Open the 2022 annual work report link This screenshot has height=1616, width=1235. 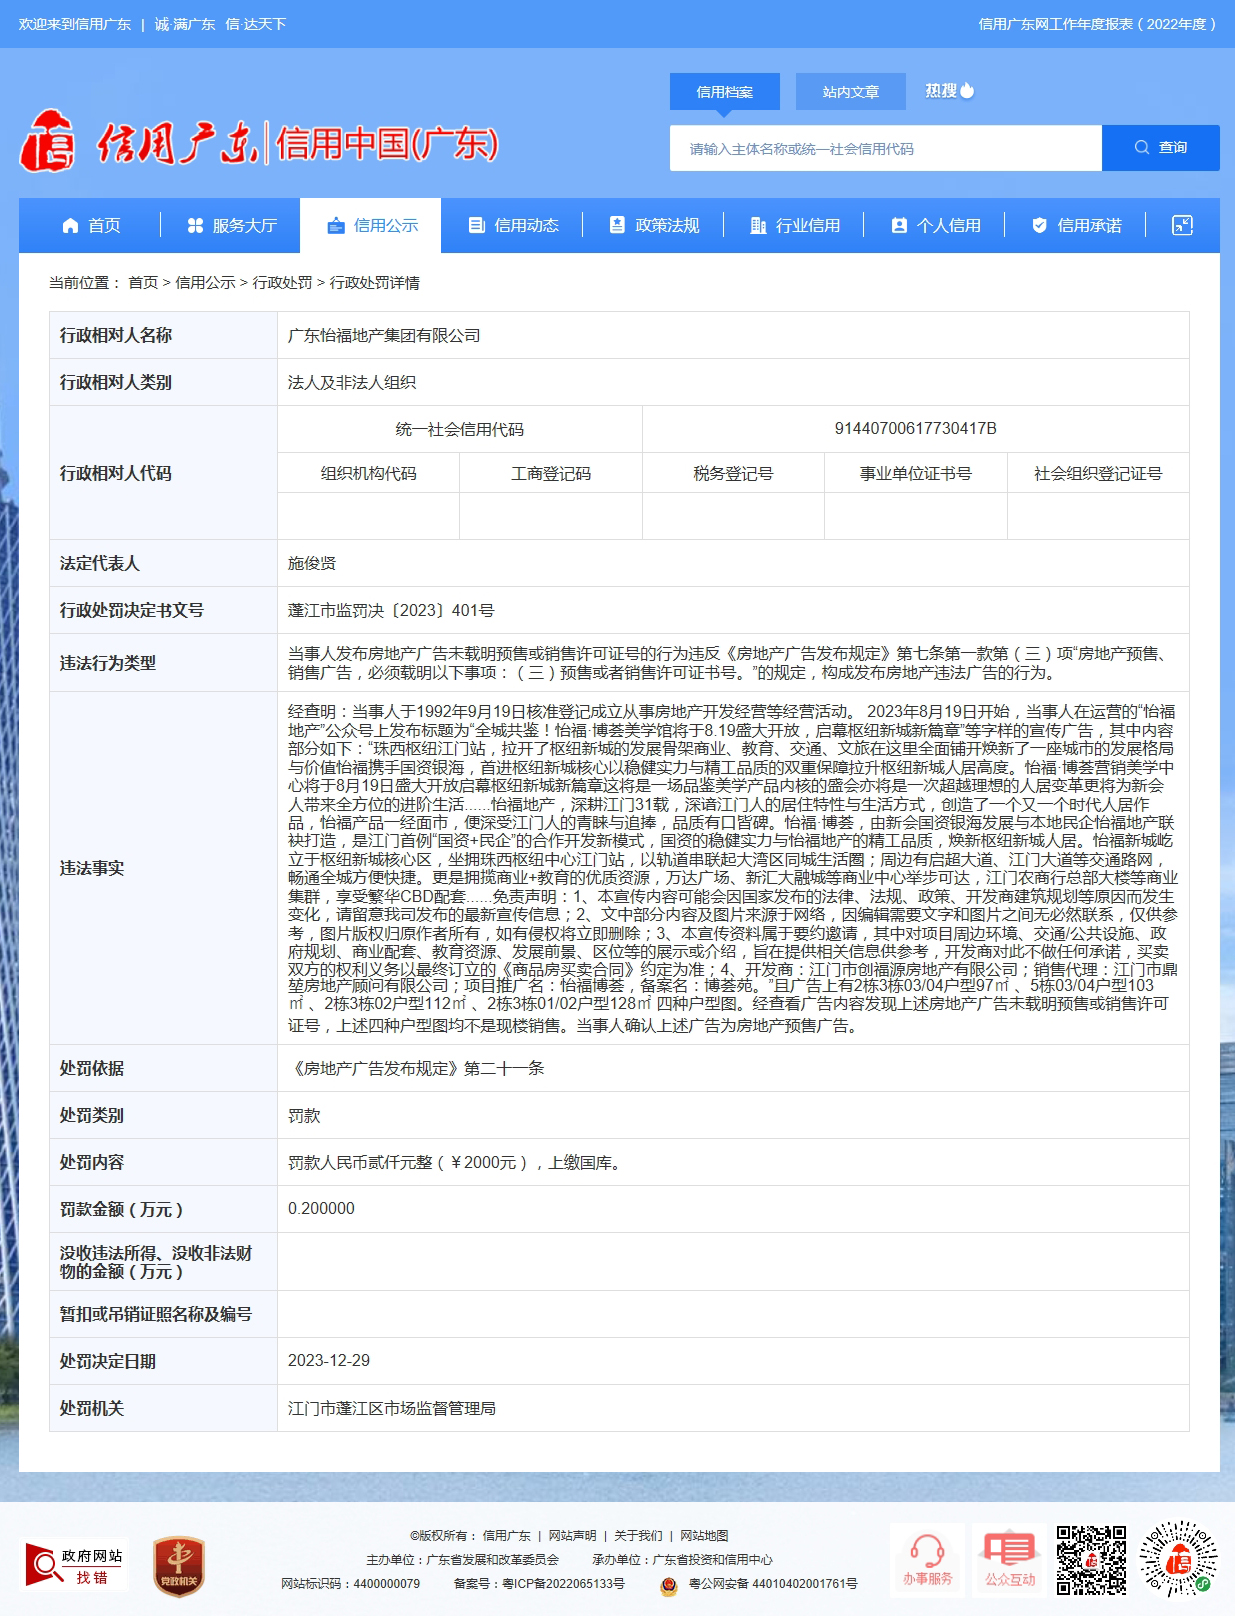tap(1096, 24)
